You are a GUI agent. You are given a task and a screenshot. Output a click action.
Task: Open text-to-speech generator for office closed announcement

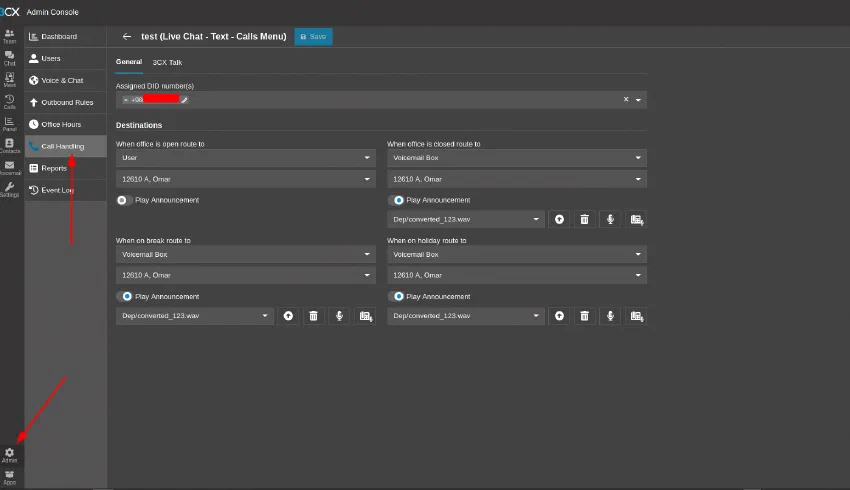636,219
